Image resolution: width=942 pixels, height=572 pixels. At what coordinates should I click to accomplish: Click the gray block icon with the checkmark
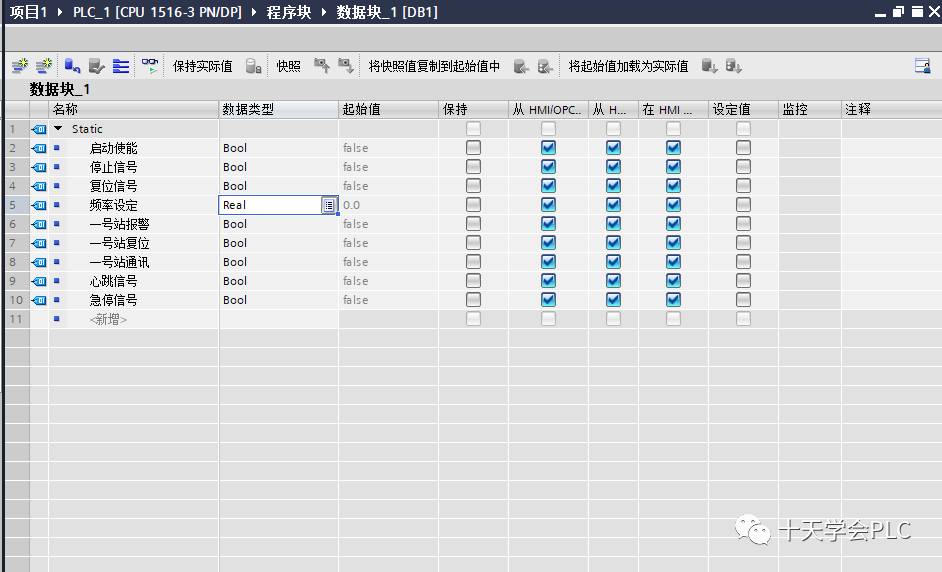pos(96,66)
